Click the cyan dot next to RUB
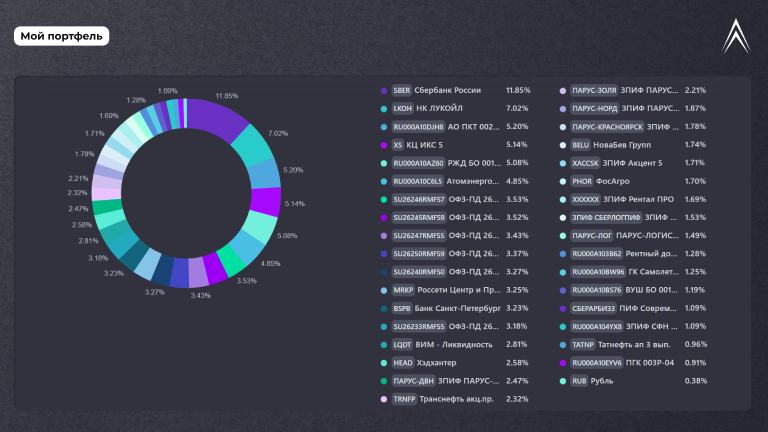Viewport: 768px width, 432px height. (563, 381)
